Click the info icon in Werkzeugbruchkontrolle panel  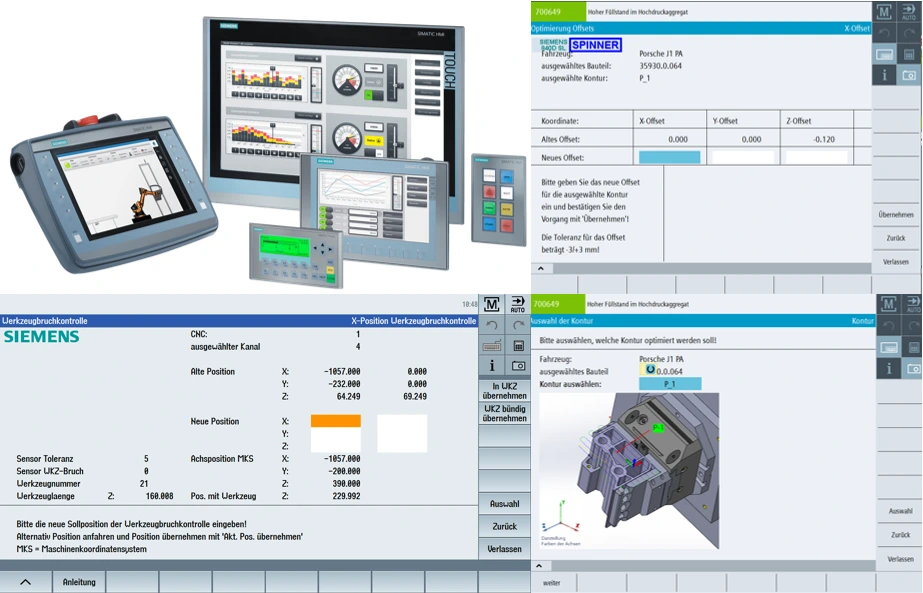(x=491, y=366)
